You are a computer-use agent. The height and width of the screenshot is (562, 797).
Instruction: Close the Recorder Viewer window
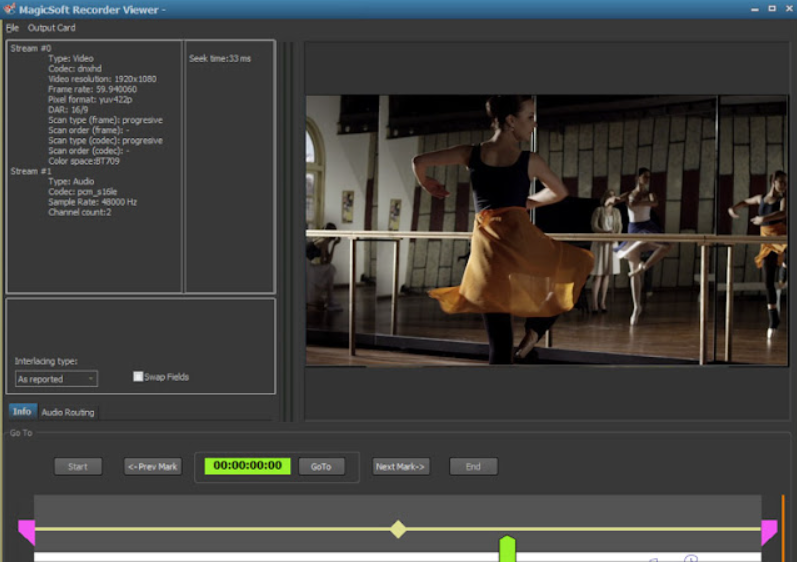(789, 9)
